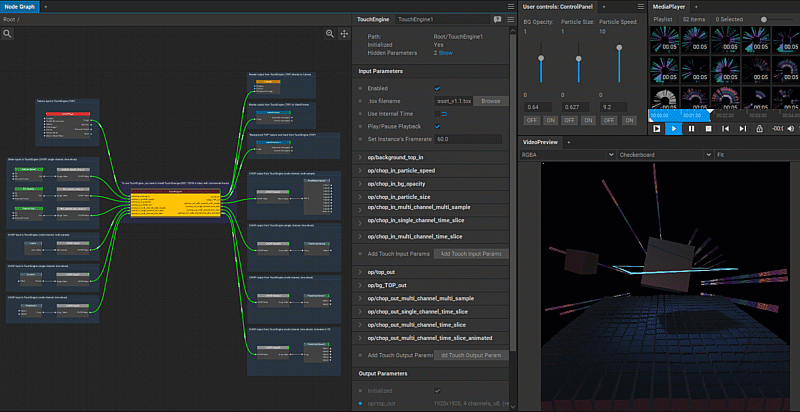Click the Add Touch Output Params button
This screenshot has height=412, width=800.
point(471,355)
